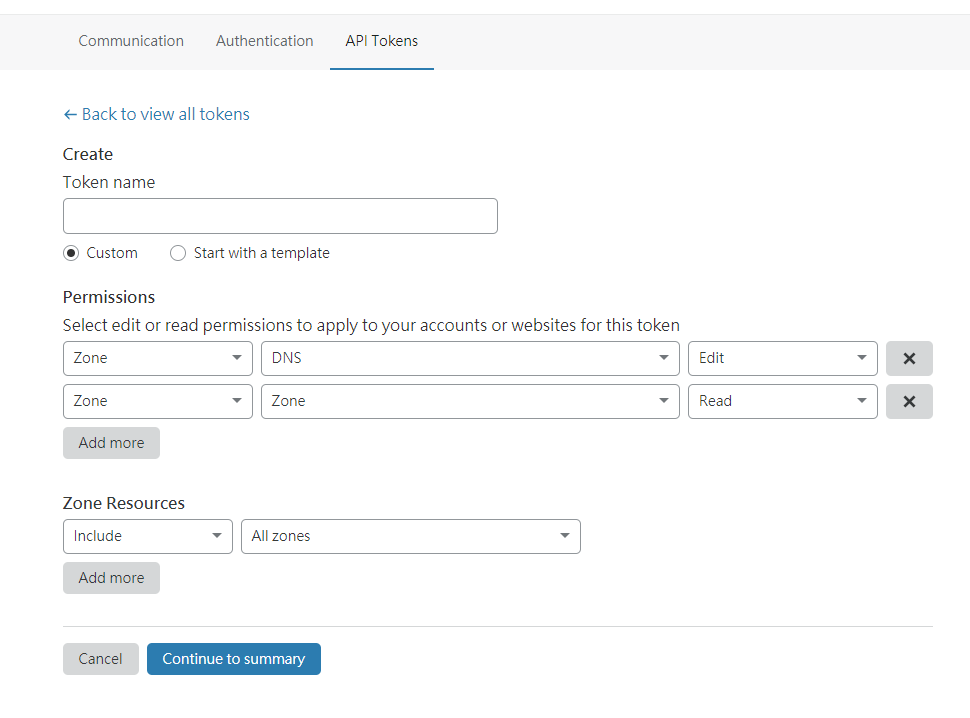Open the Include zone resources dropdown
This screenshot has width=970, height=718.
(147, 536)
